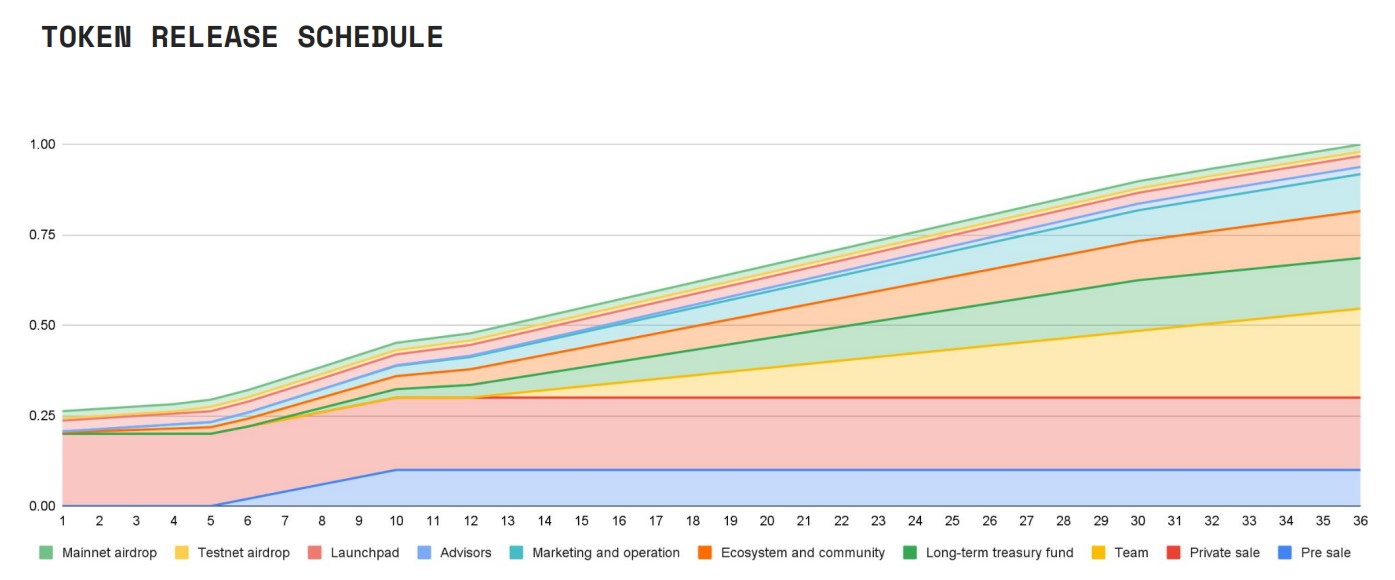This screenshot has width=1395, height=580.
Task: Click the Marketing and operation legend swatch
Action: [516, 553]
